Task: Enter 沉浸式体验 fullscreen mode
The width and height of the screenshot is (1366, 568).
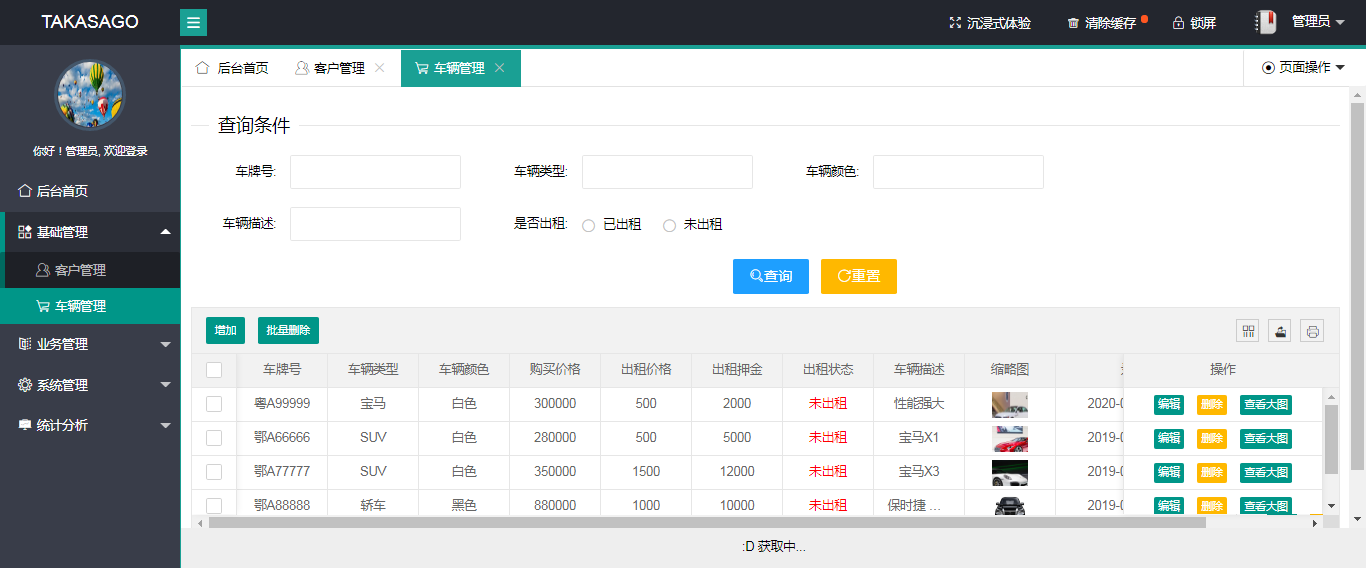Action: (x=989, y=23)
